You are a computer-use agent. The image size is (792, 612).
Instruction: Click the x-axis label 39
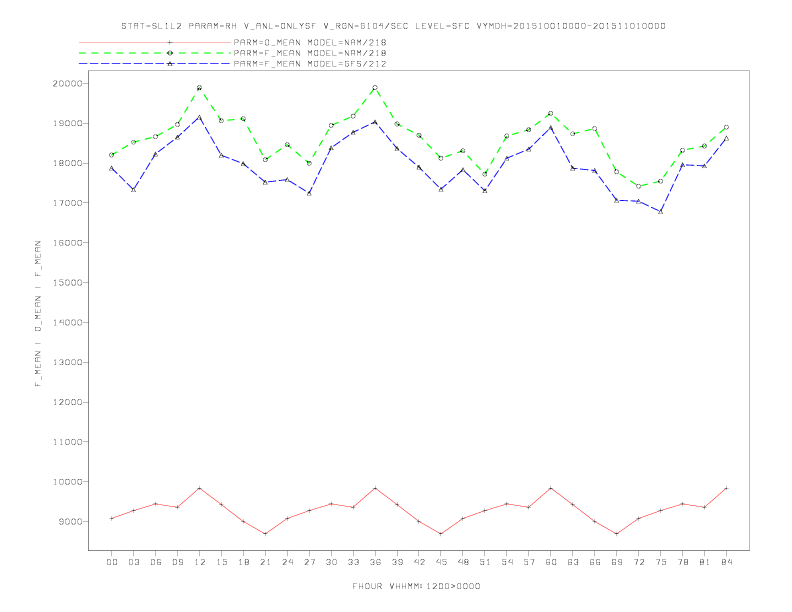[x=397, y=562]
